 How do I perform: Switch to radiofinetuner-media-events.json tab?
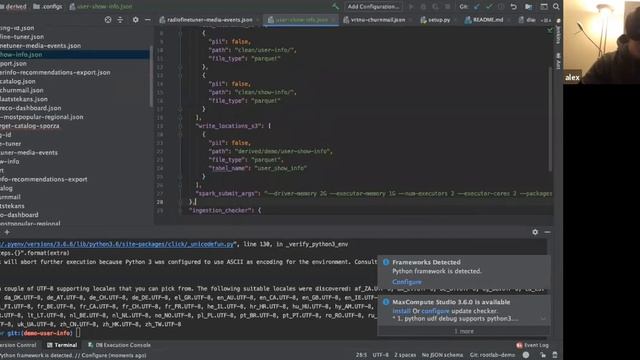point(207,20)
